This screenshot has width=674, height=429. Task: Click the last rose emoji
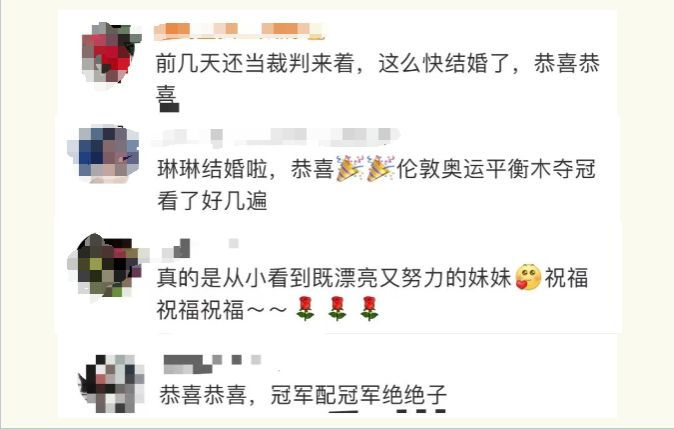369,309
